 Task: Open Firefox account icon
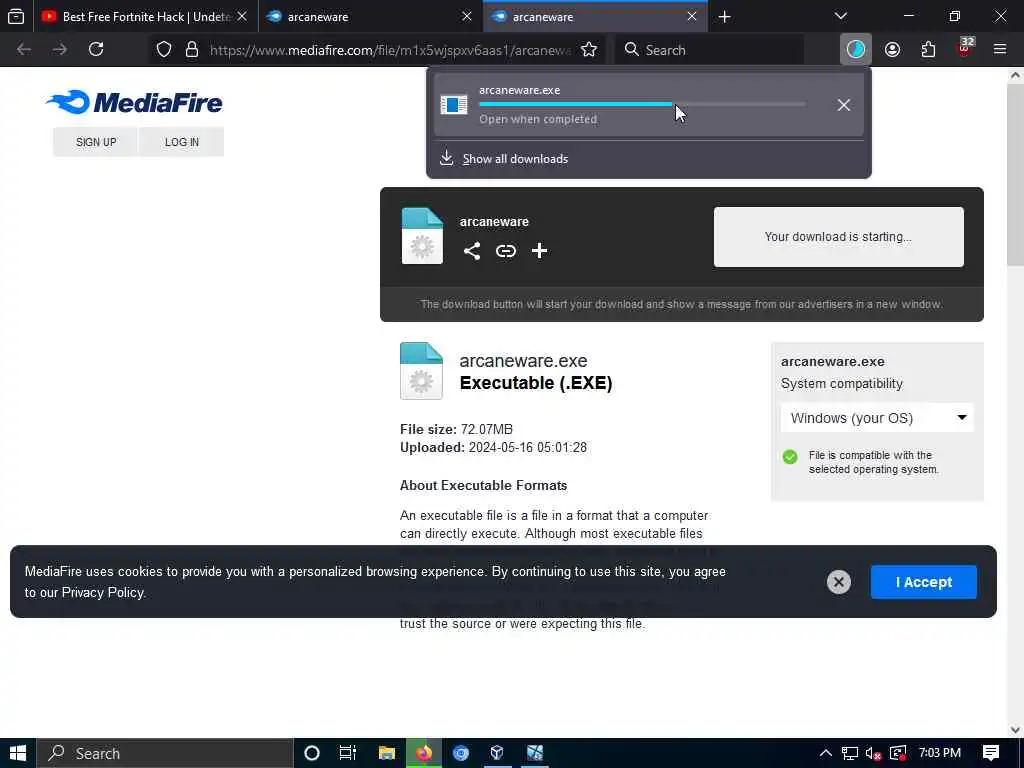pyautogui.click(x=892, y=50)
